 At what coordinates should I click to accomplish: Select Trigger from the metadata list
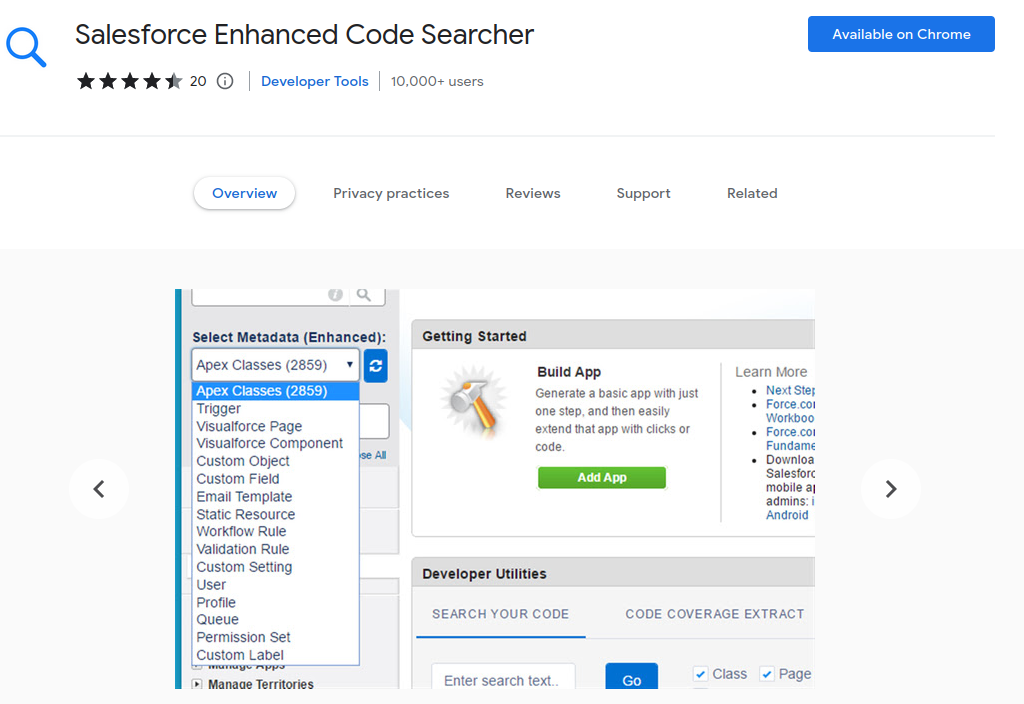tap(218, 408)
